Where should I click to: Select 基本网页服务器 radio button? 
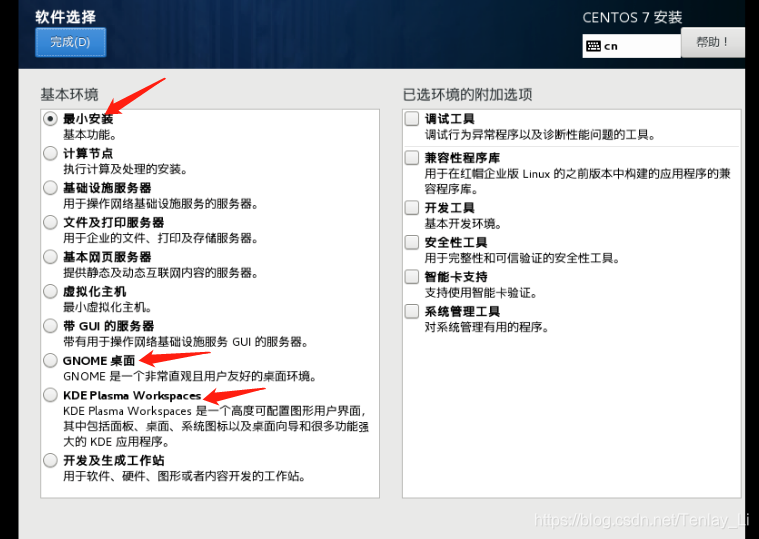[50, 257]
